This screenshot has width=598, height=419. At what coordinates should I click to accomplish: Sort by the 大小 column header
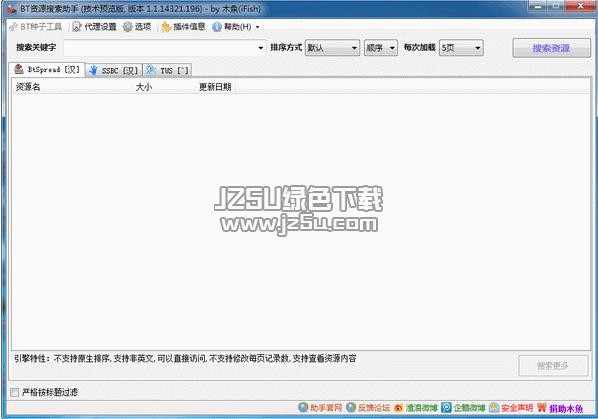(164, 87)
